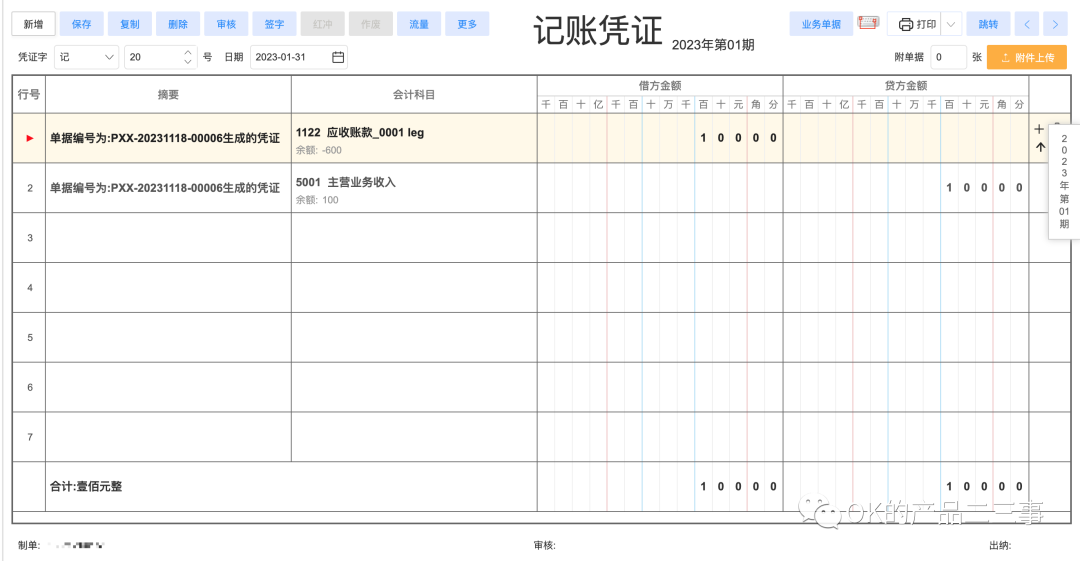Click row number 3 cell
This screenshot has width=1080, height=561.
[30, 238]
